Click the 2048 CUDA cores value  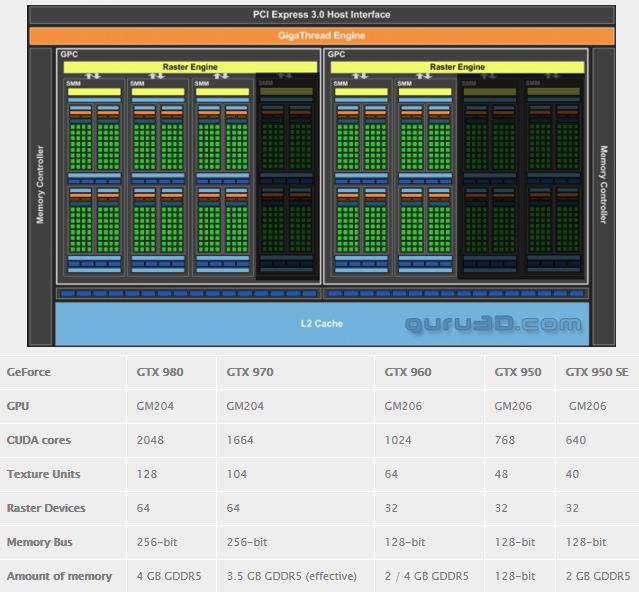coord(150,440)
